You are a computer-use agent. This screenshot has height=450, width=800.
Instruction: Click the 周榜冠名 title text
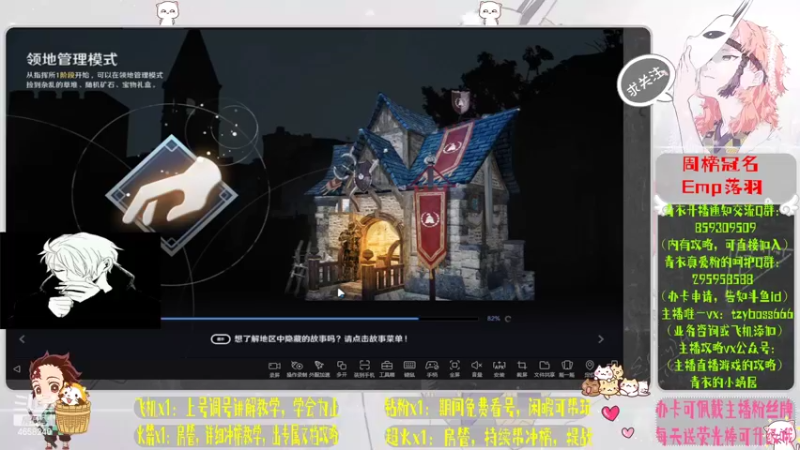(720, 164)
